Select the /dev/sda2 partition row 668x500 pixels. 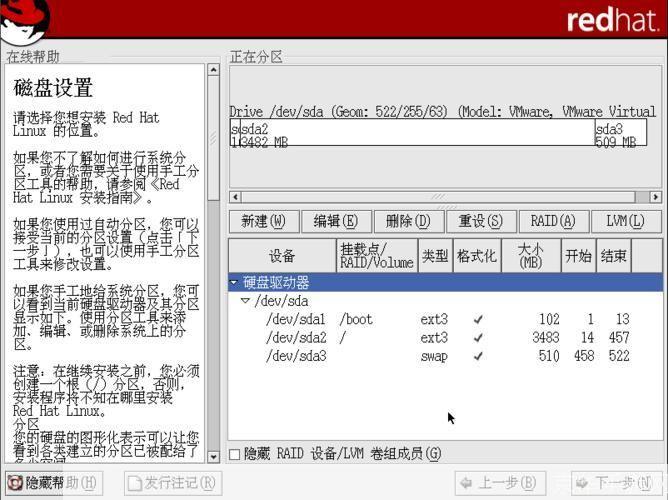coord(445,338)
